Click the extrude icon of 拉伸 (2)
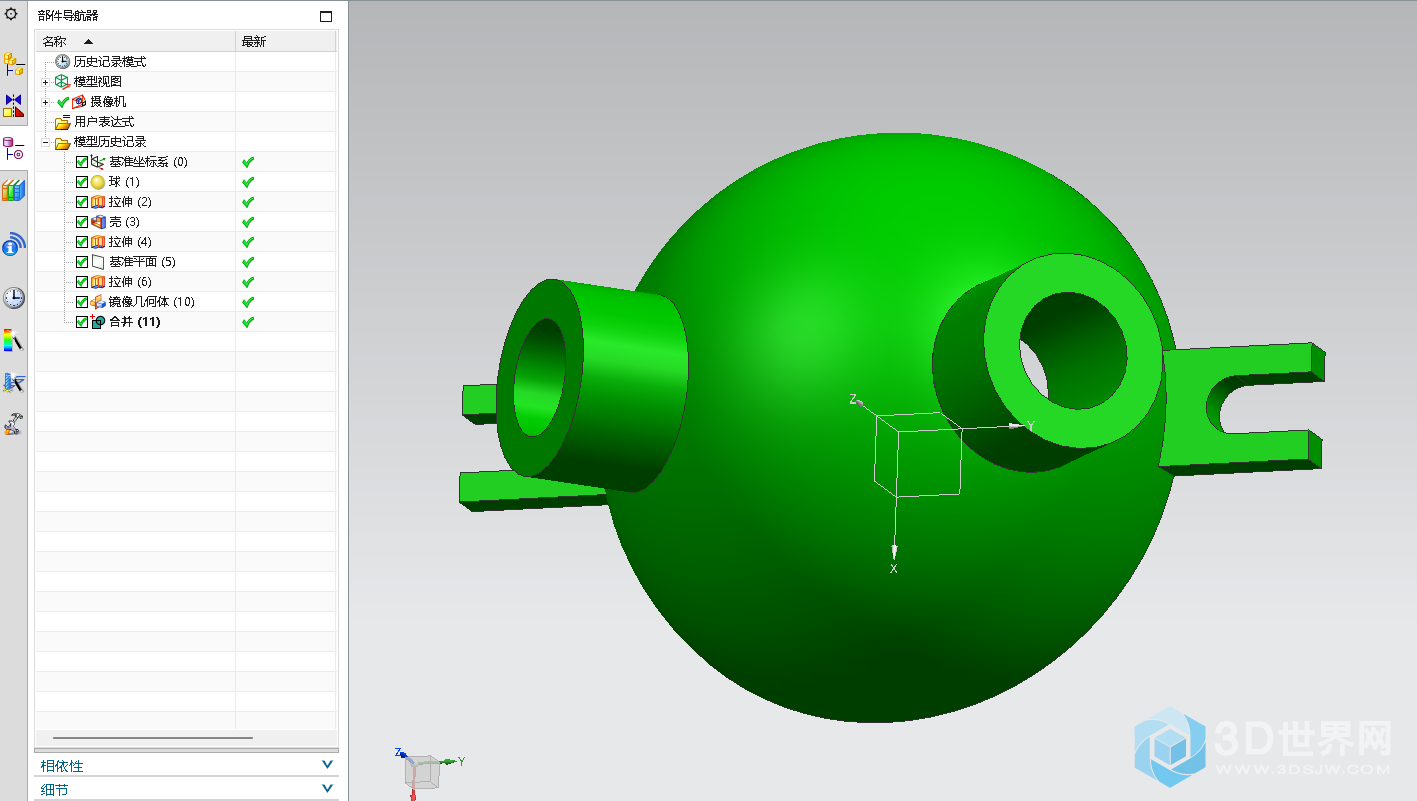Viewport: 1417px width, 801px height. pos(98,202)
